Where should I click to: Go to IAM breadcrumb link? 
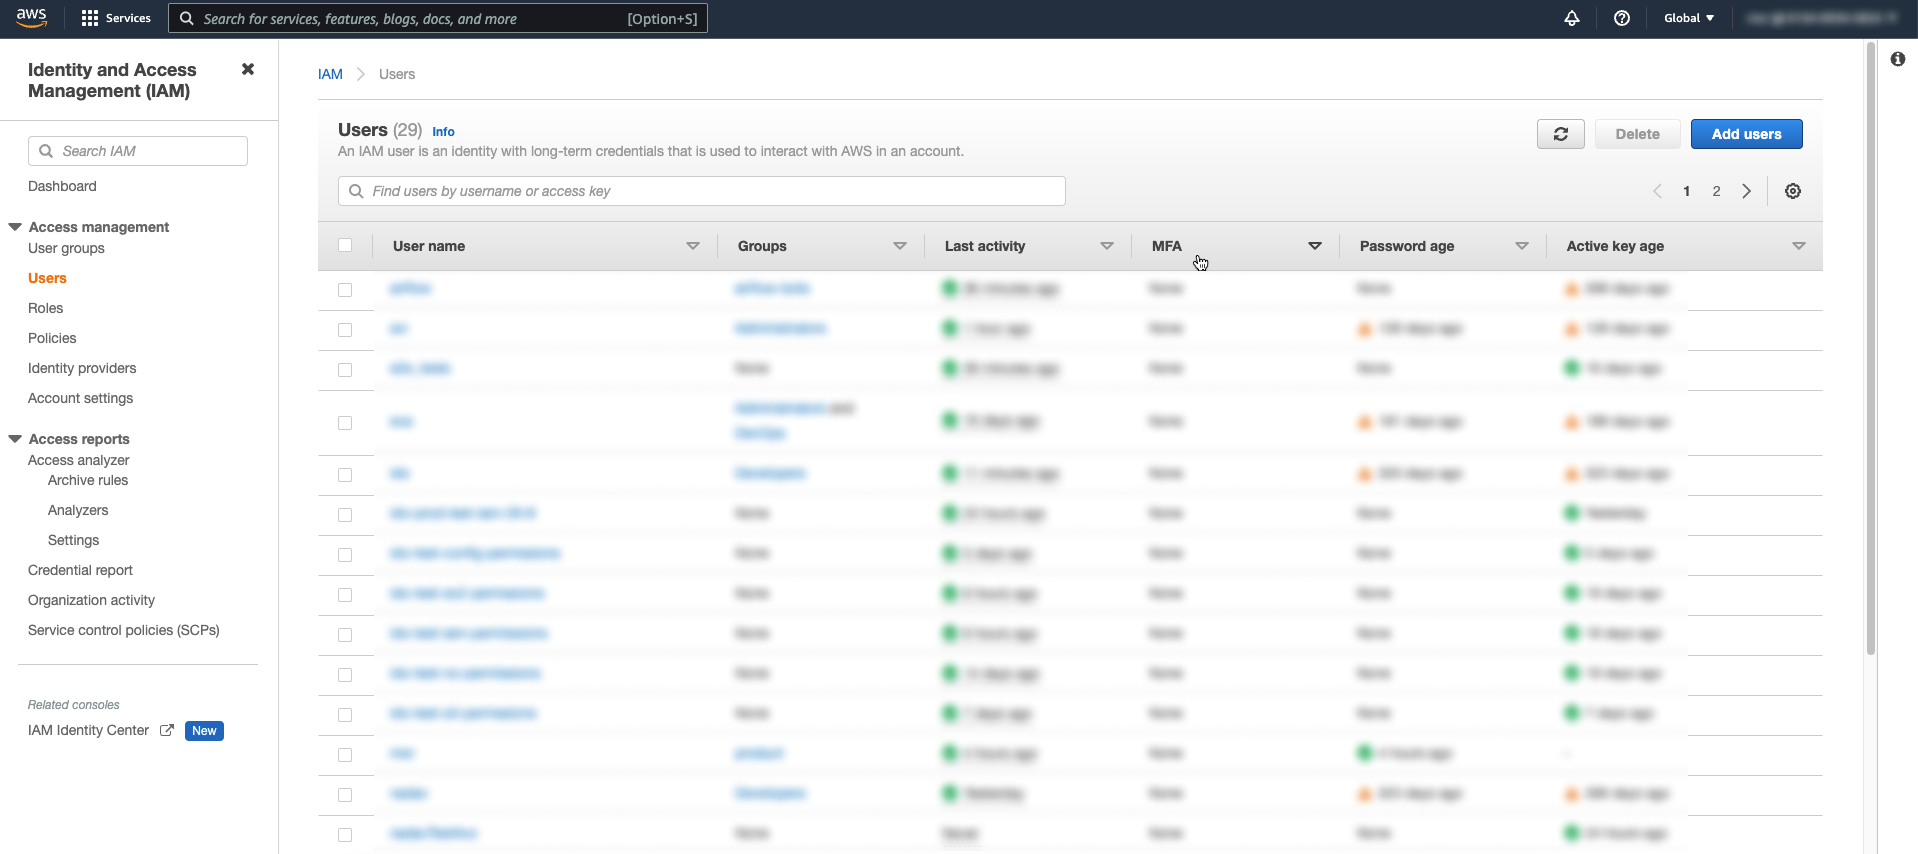pos(330,74)
